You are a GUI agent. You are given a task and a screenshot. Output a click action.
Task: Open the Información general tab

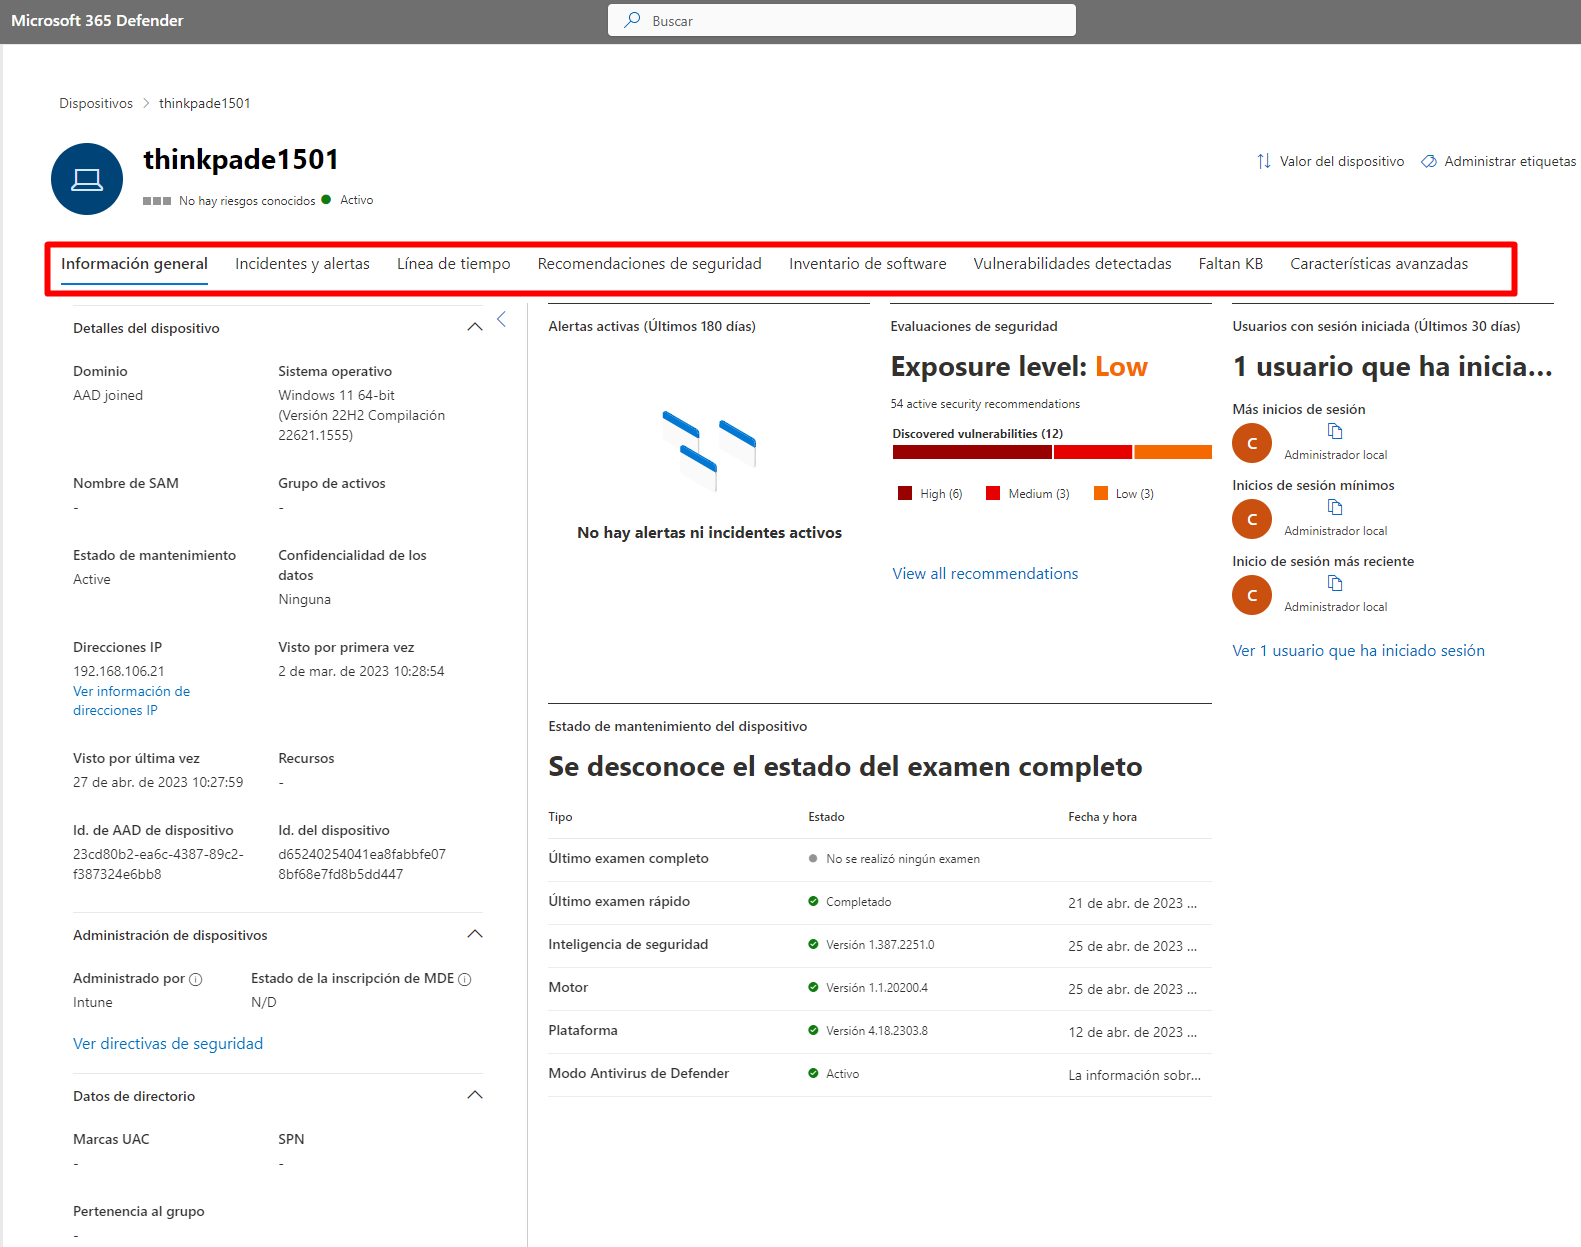134,264
